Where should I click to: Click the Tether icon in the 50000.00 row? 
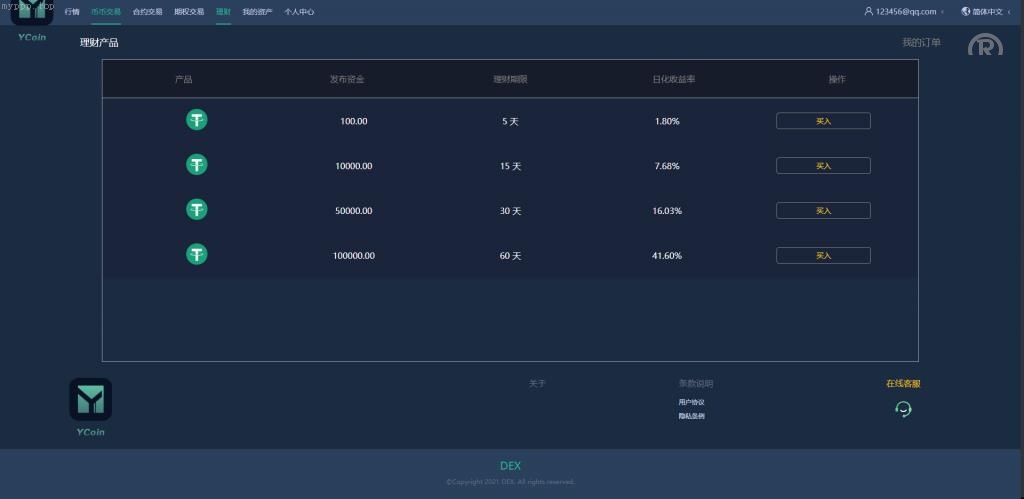point(197,210)
